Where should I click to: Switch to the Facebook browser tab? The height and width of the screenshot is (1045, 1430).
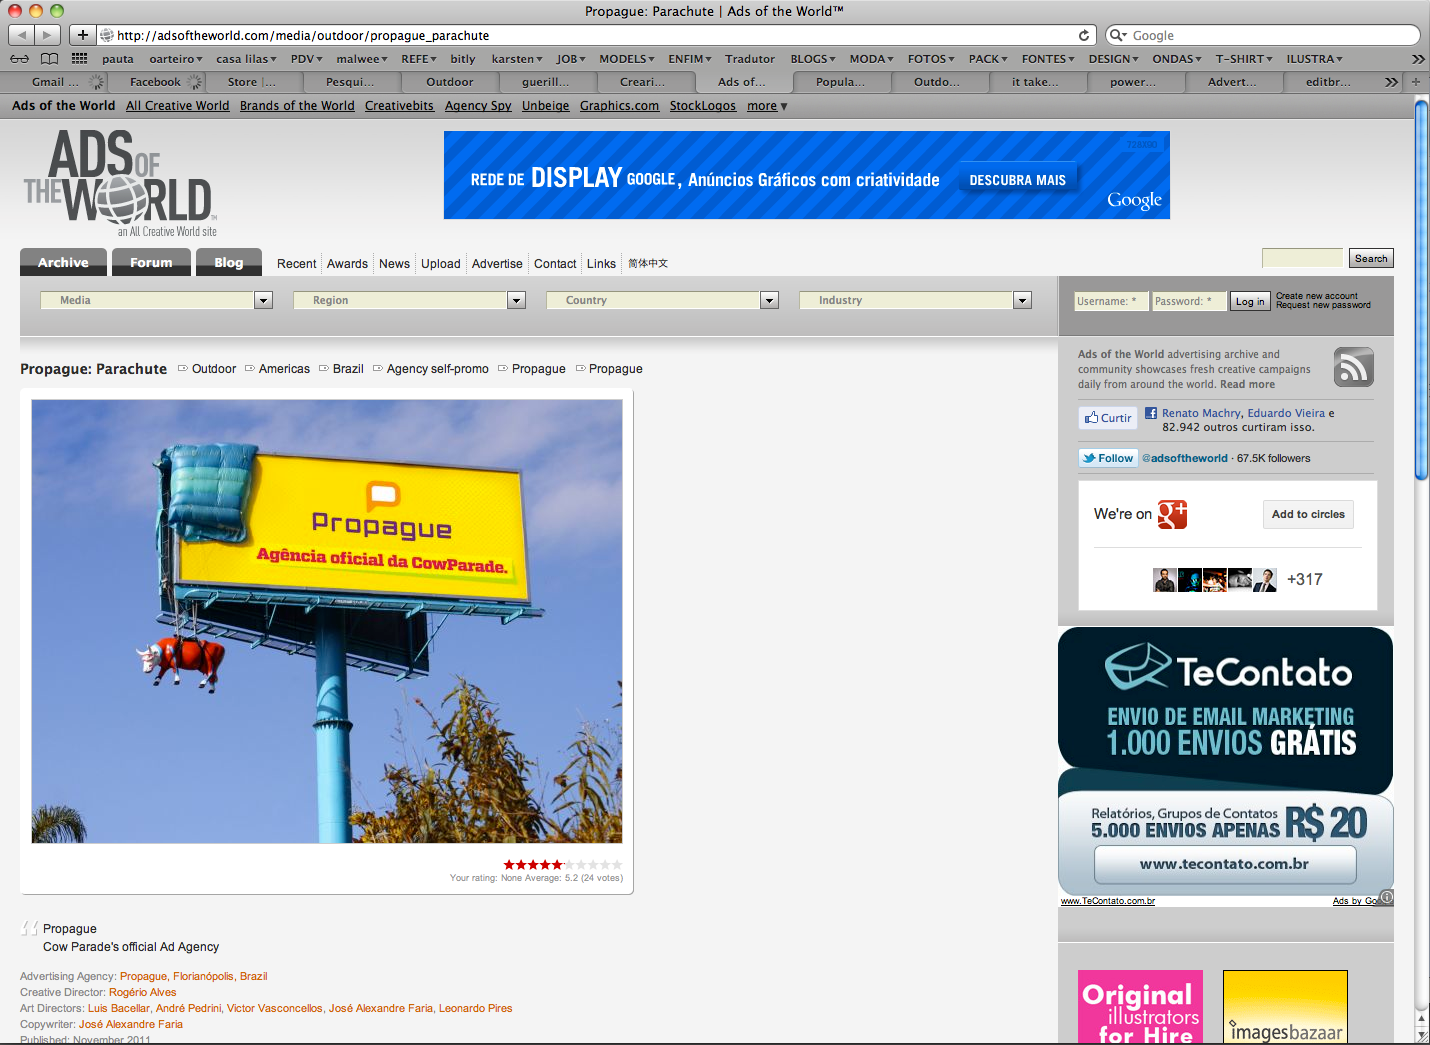pos(156,82)
